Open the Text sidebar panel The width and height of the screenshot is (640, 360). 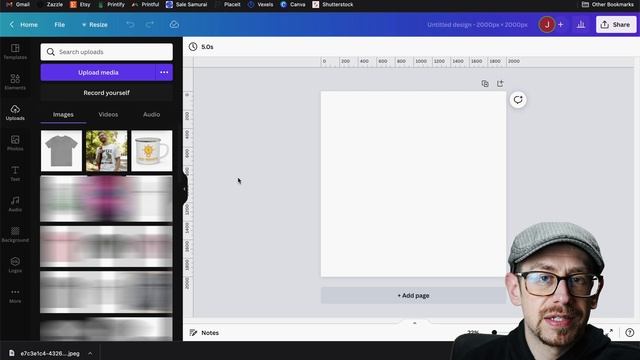[15, 173]
